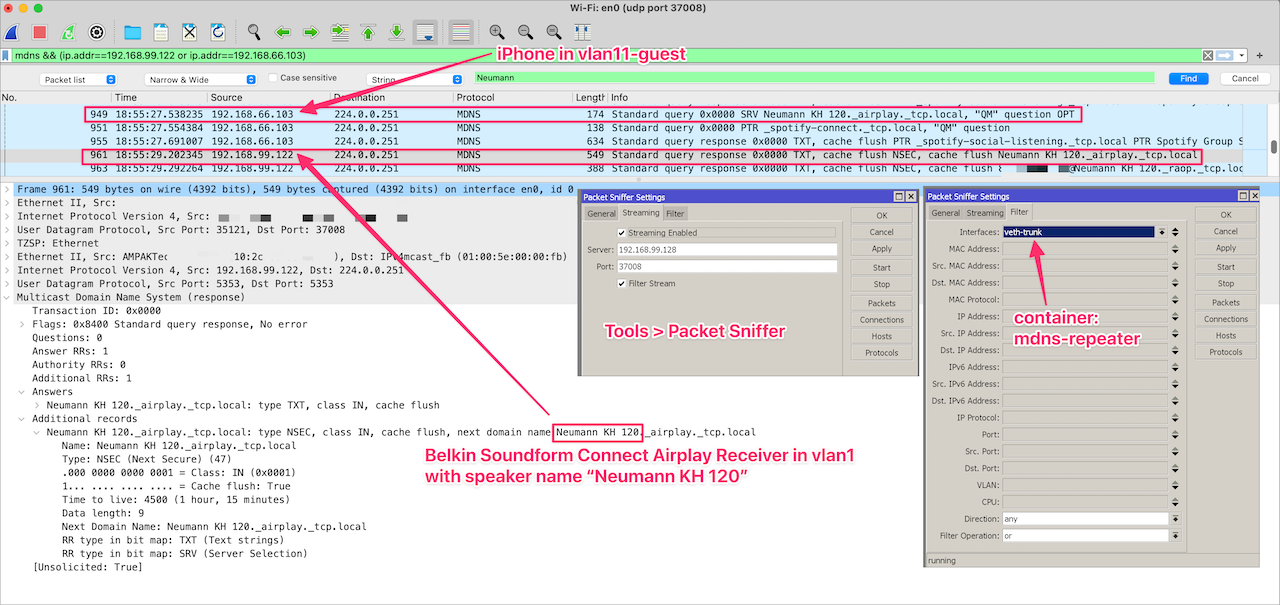Viewport: 1280px width, 605px height.
Task: Click the Go to specified packet icon
Action: [339, 33]
